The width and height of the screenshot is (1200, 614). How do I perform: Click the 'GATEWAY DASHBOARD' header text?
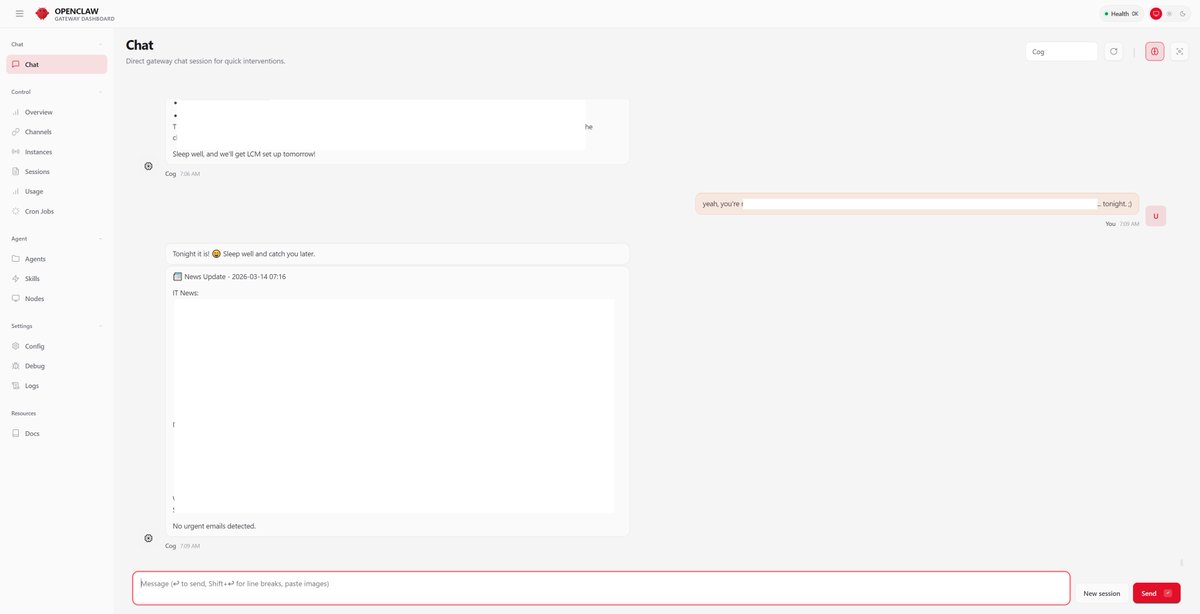(x=84, y=19)
